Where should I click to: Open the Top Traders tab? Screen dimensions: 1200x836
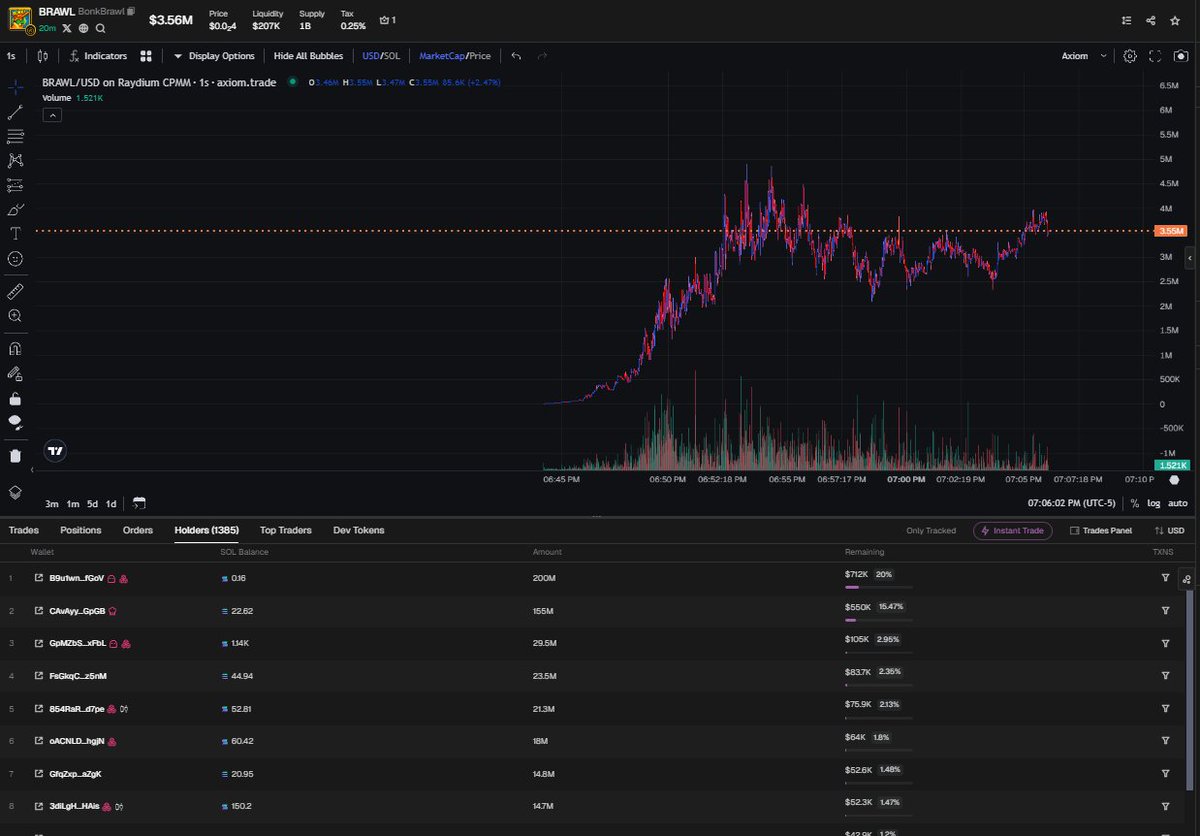[286, 530]
